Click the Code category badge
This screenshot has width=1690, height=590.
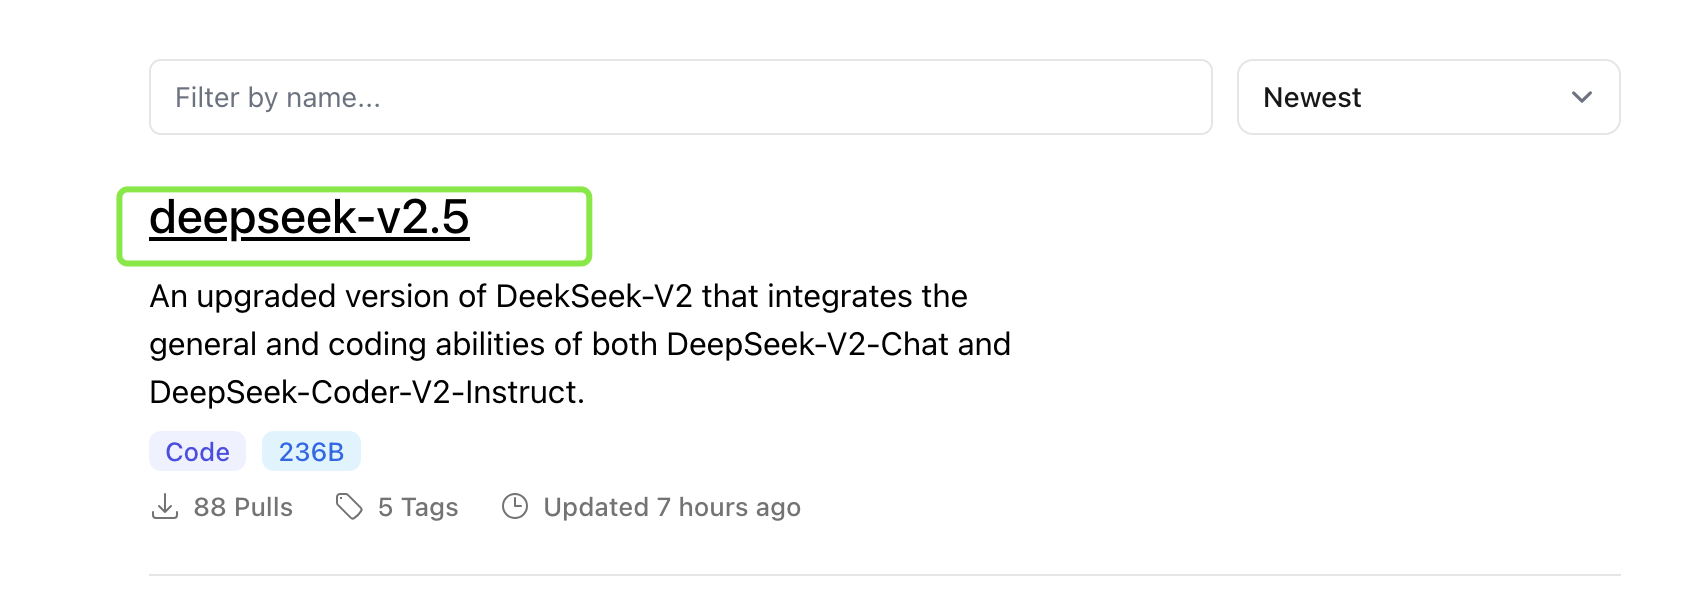(x=197, y=452)
